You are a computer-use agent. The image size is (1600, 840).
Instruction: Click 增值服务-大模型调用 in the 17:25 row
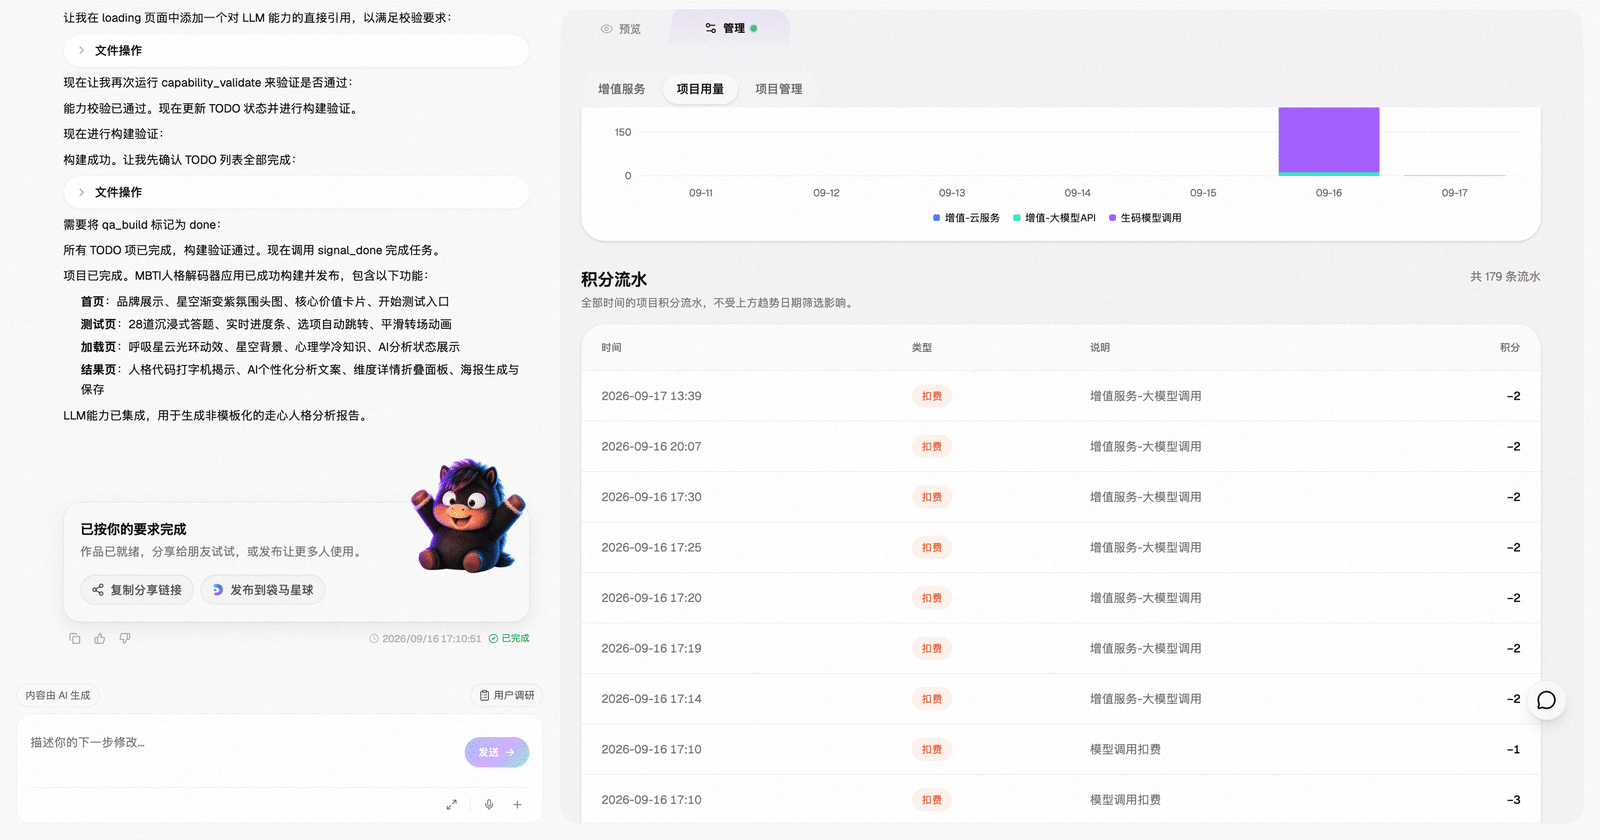(x=1146, y=548)
